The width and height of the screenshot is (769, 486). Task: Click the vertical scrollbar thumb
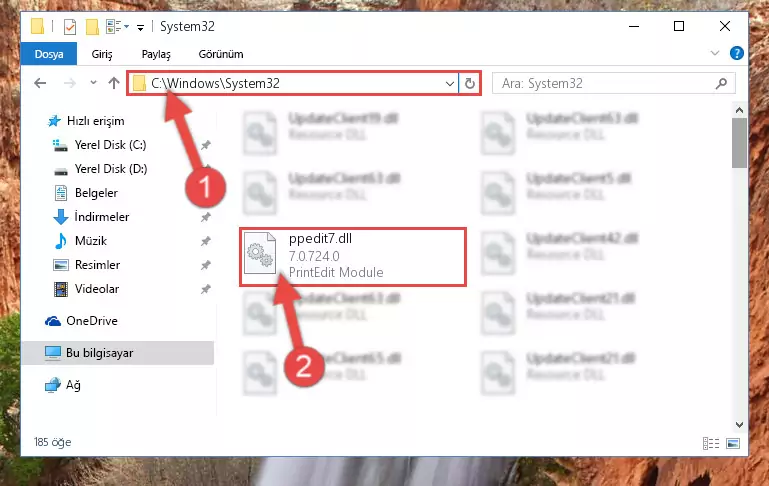[x=739, y=143]
